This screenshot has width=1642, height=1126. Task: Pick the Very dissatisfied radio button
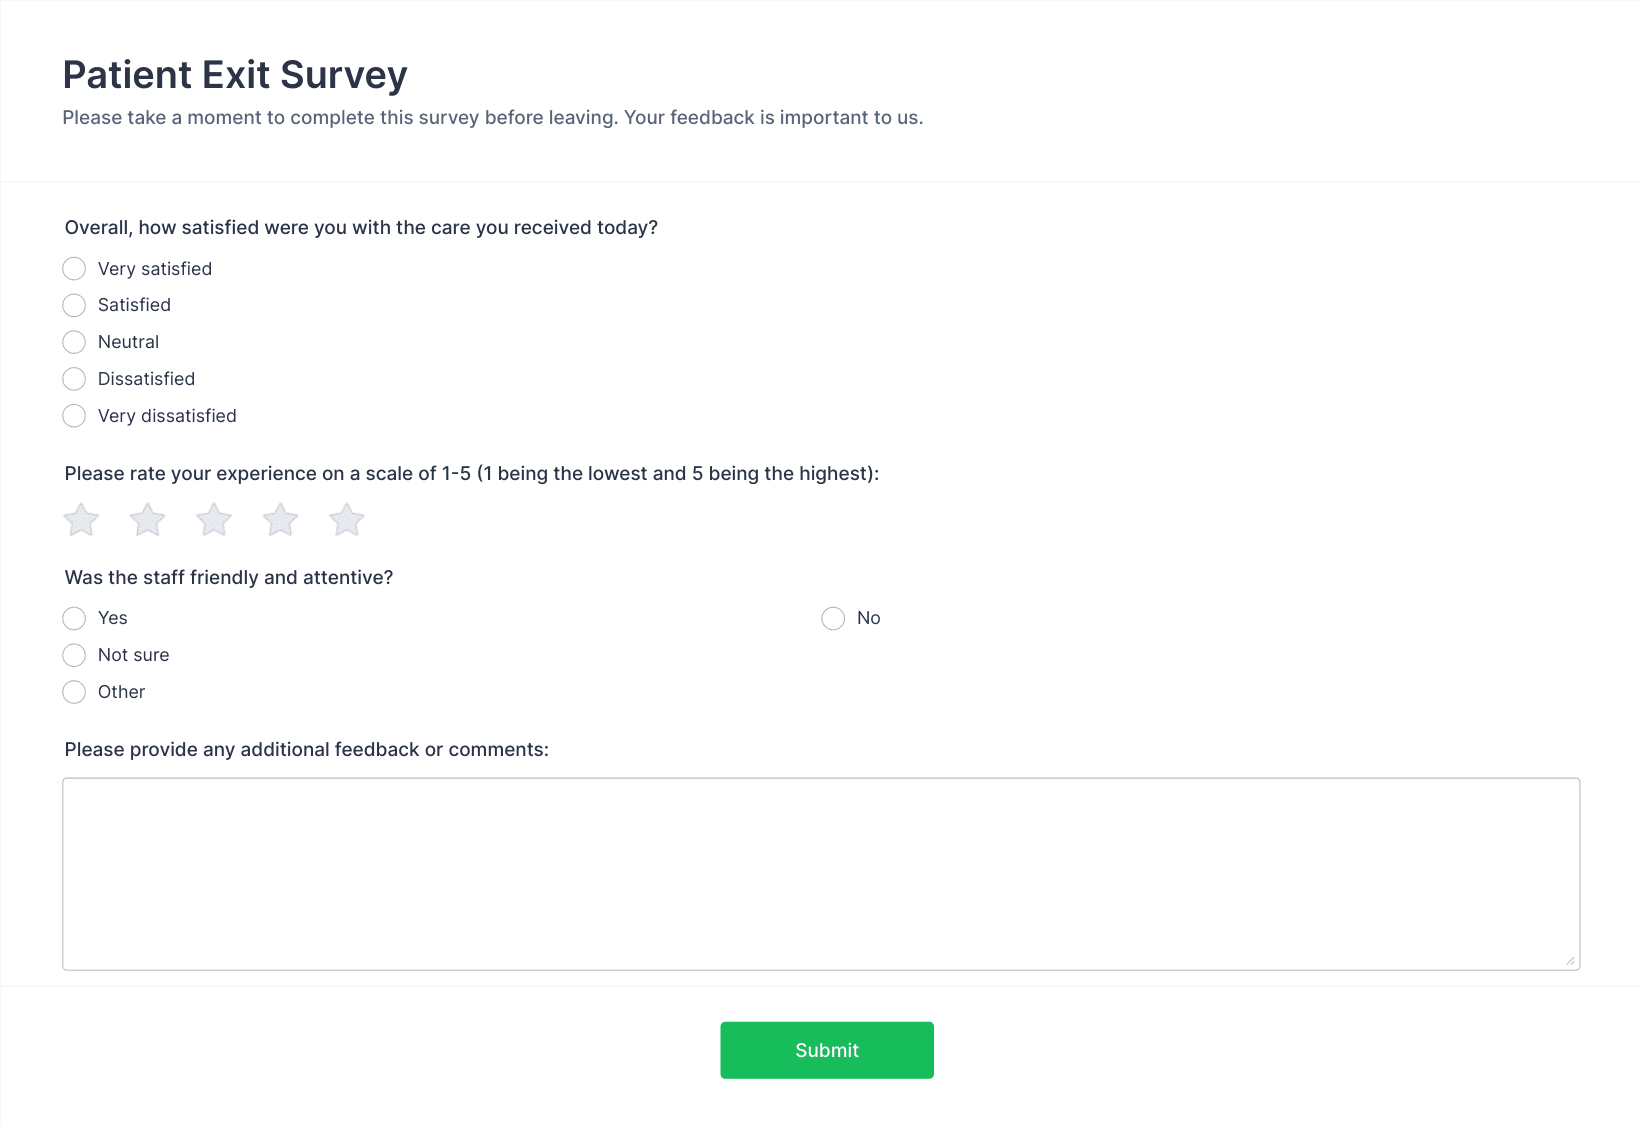(x=74, y=416)
